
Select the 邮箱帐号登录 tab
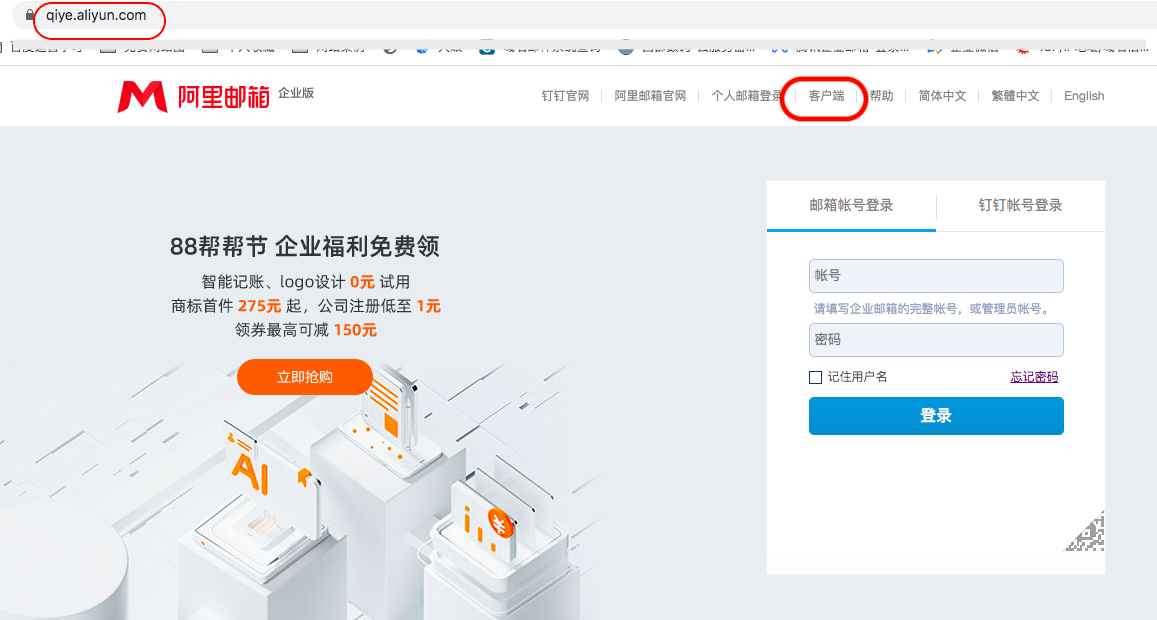pos(852,205)
